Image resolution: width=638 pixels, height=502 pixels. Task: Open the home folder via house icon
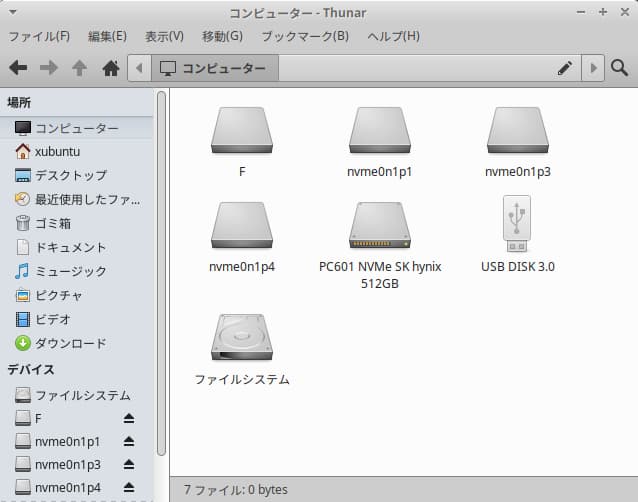111,68
